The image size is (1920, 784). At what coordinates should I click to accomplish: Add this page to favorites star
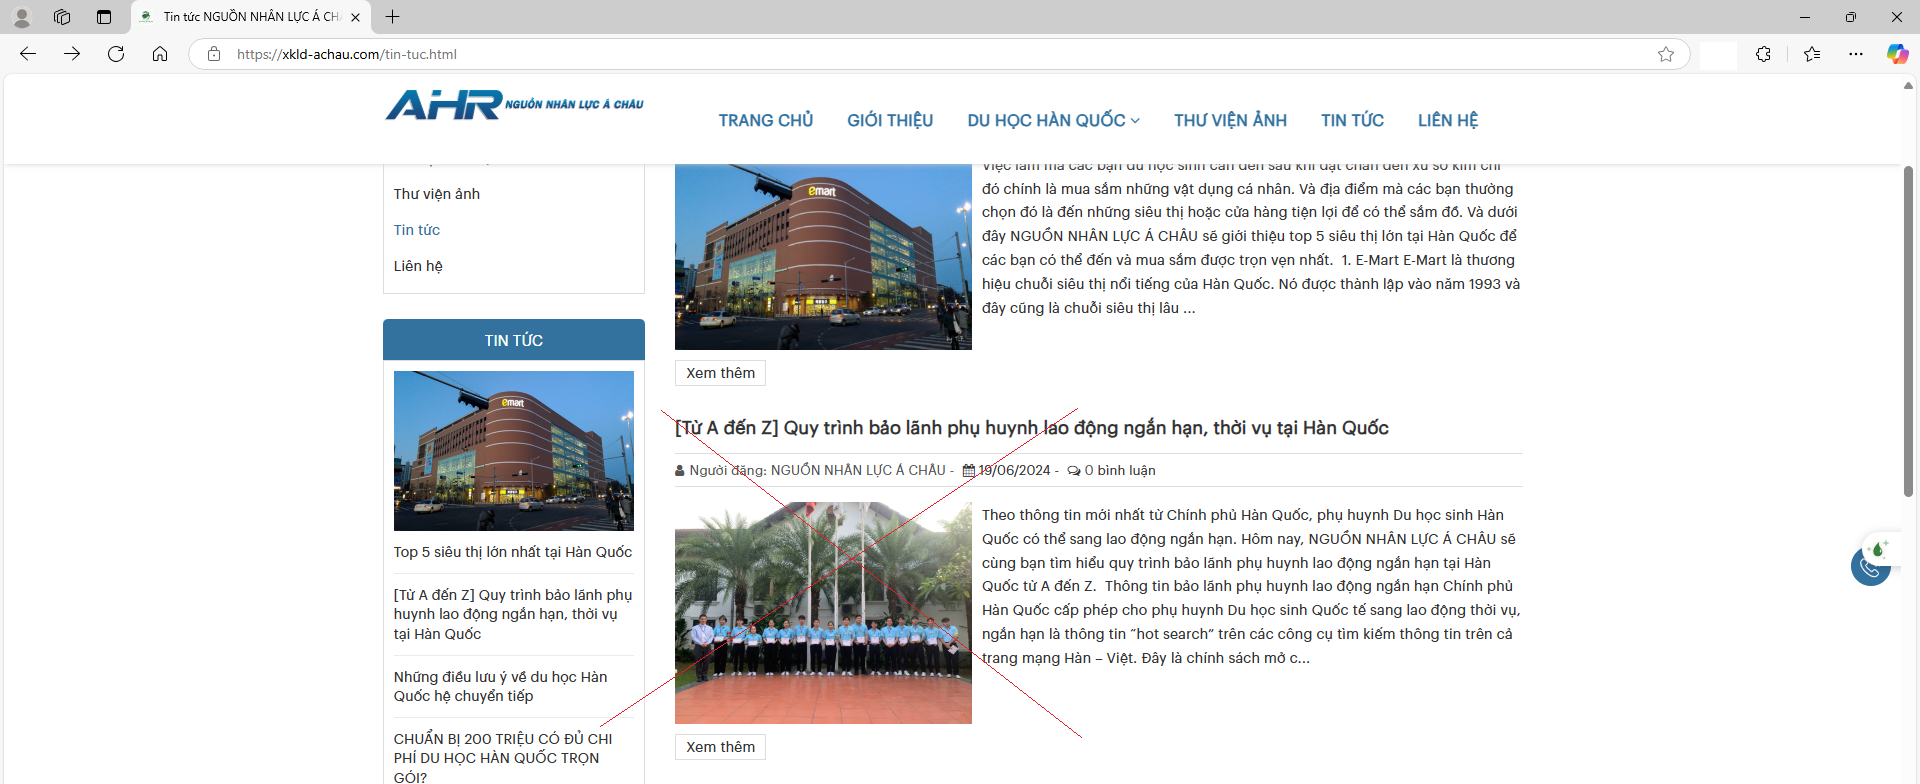1665,54
